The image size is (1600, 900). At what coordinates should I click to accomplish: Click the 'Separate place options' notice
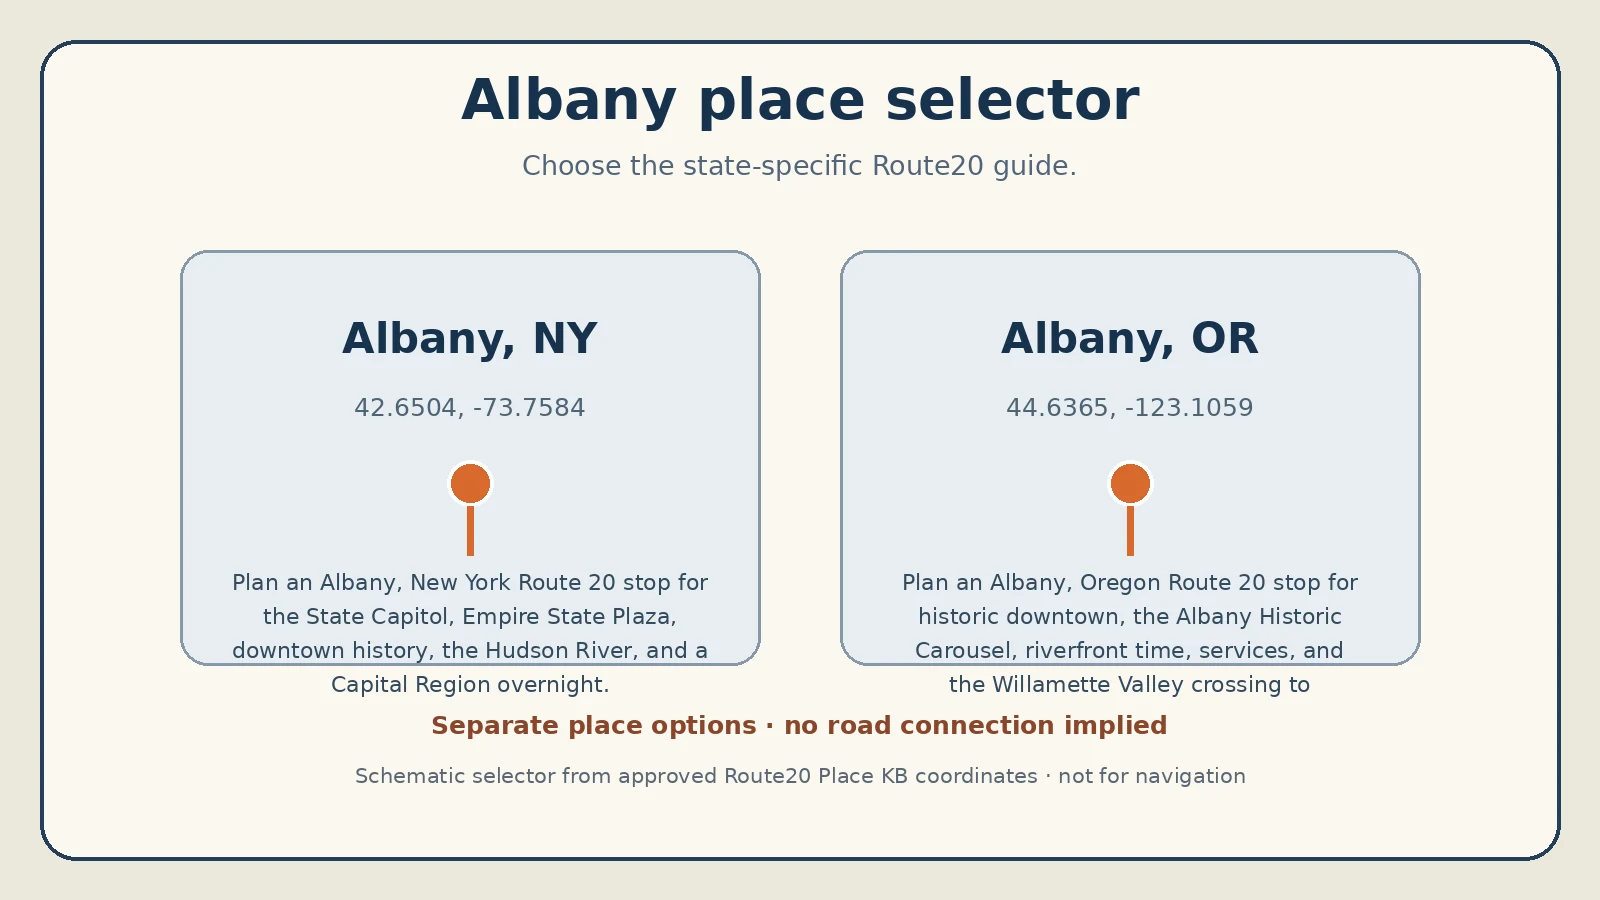click(x=799, y=726)
